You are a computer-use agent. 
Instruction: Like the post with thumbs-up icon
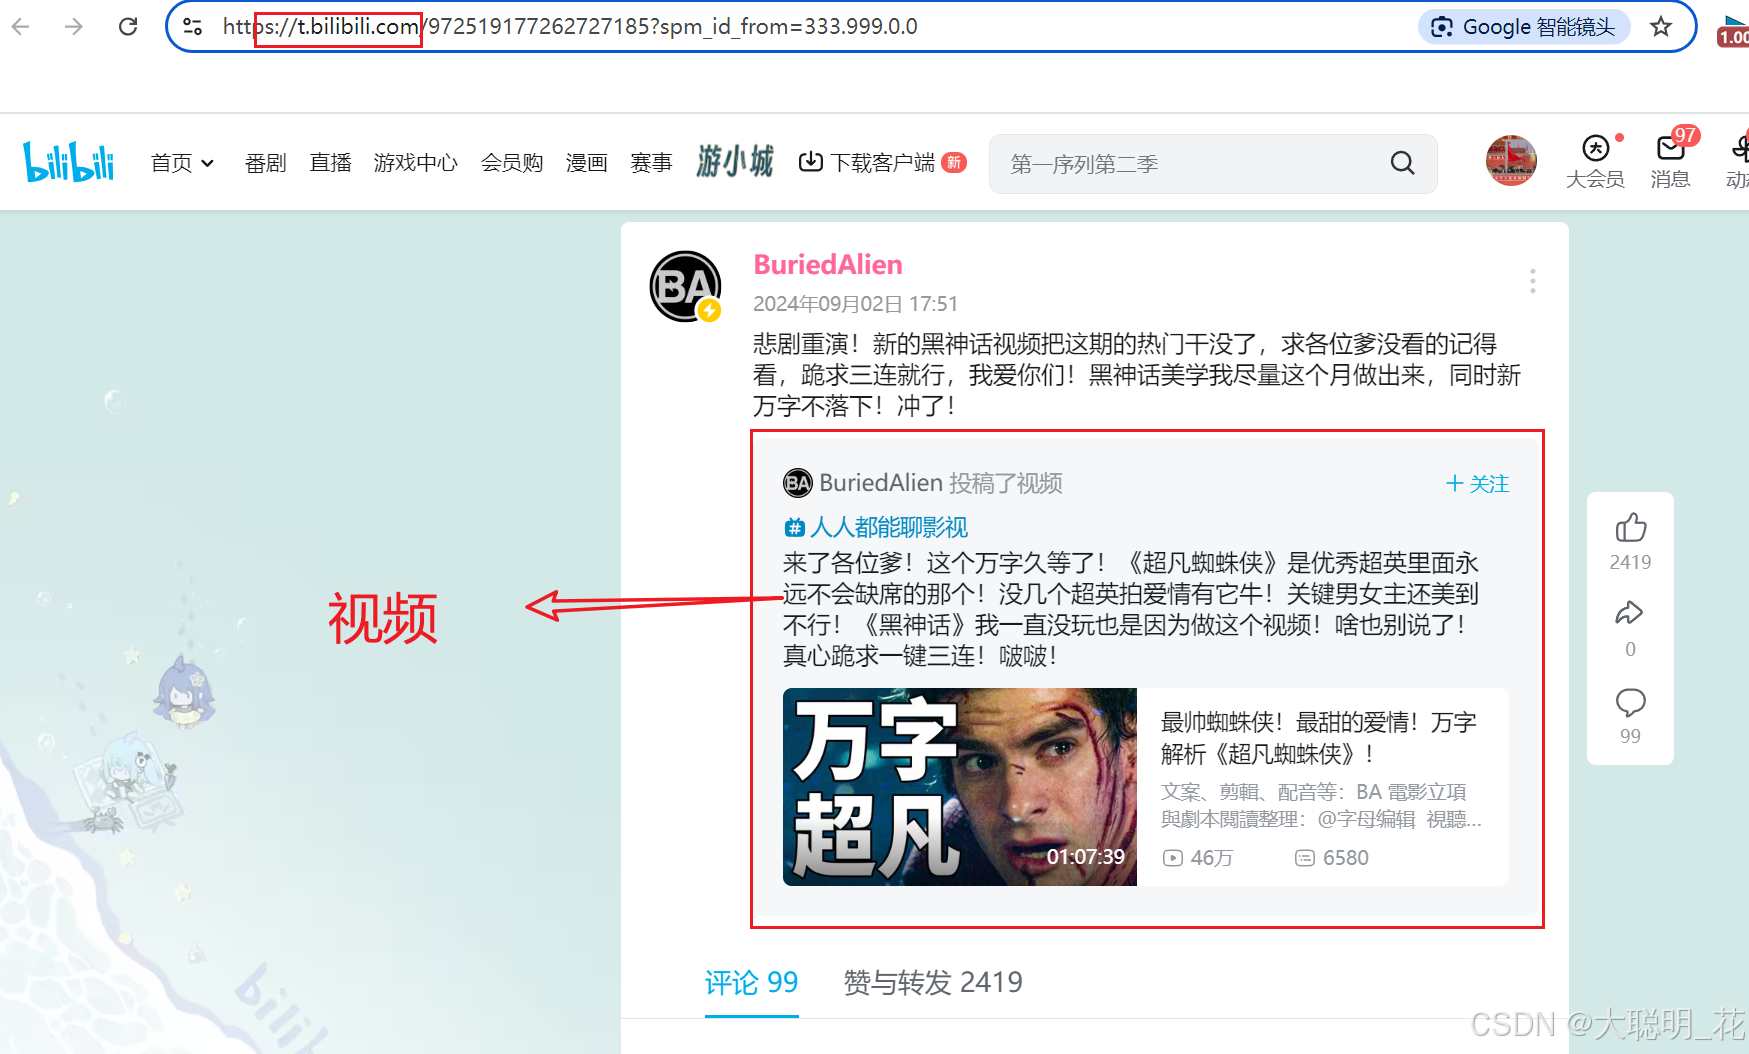[1631, 527]
